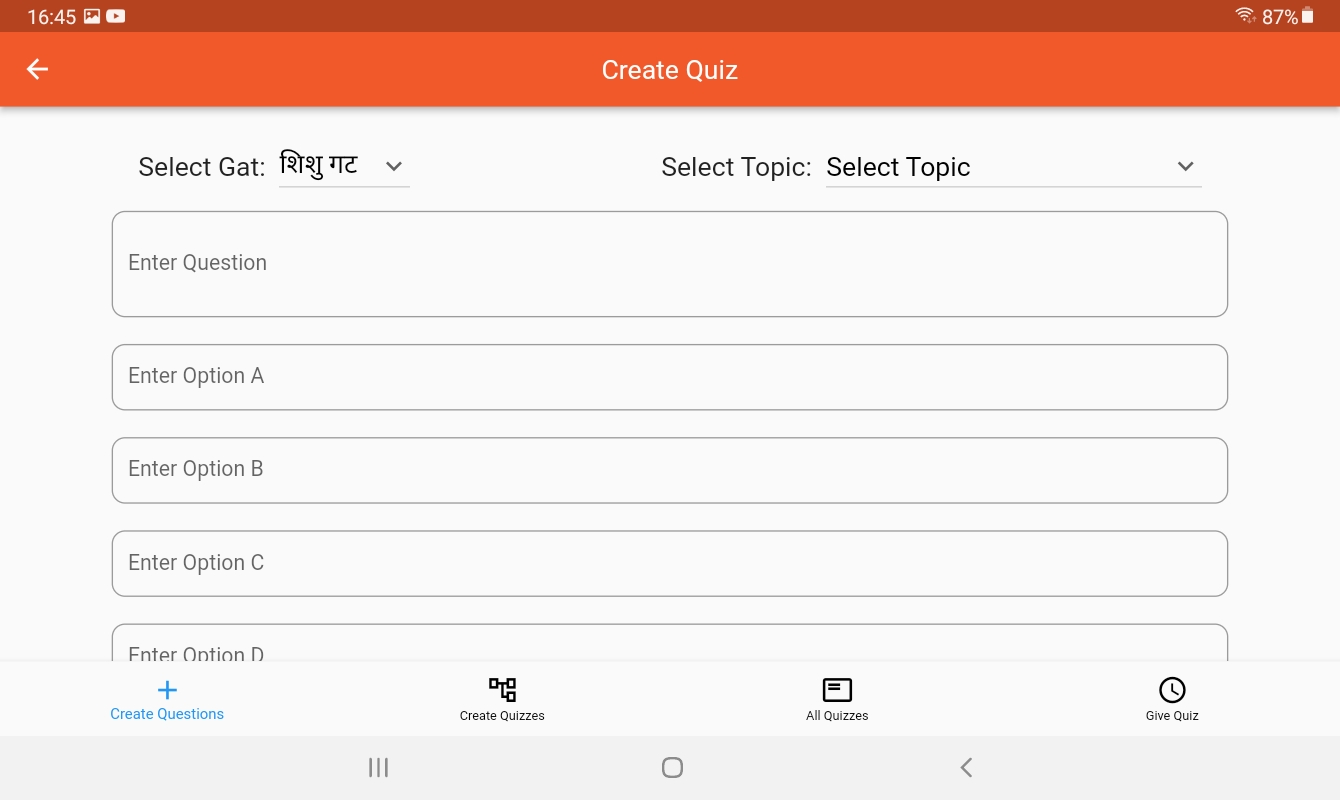Tap the back arrow in header
This screenshot has height=800, width=1340.
pos(37,69)
